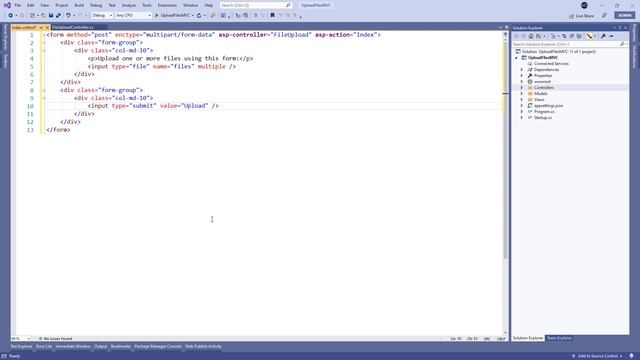Start debugging with UploadFilesMVC run button

pyautogui.click(x=172, y=16)
